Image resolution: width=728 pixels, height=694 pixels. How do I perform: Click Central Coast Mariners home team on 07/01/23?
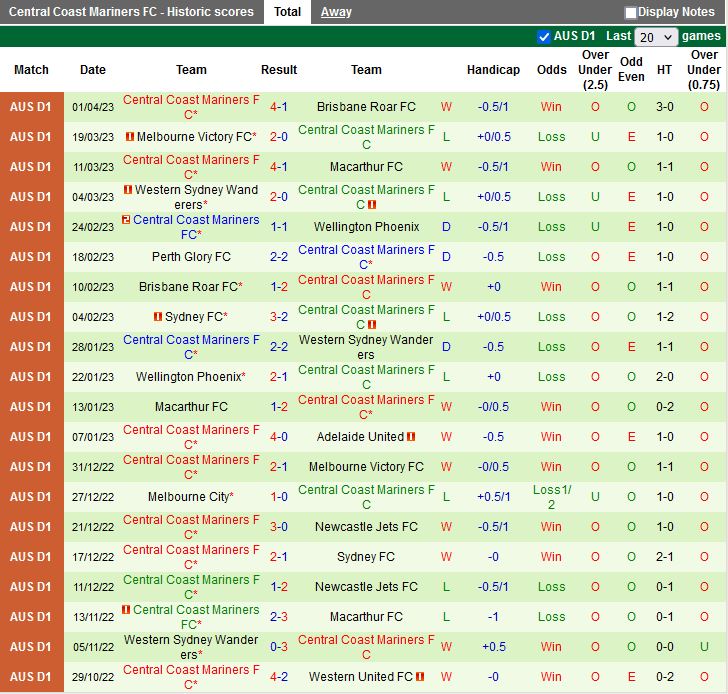191,437
